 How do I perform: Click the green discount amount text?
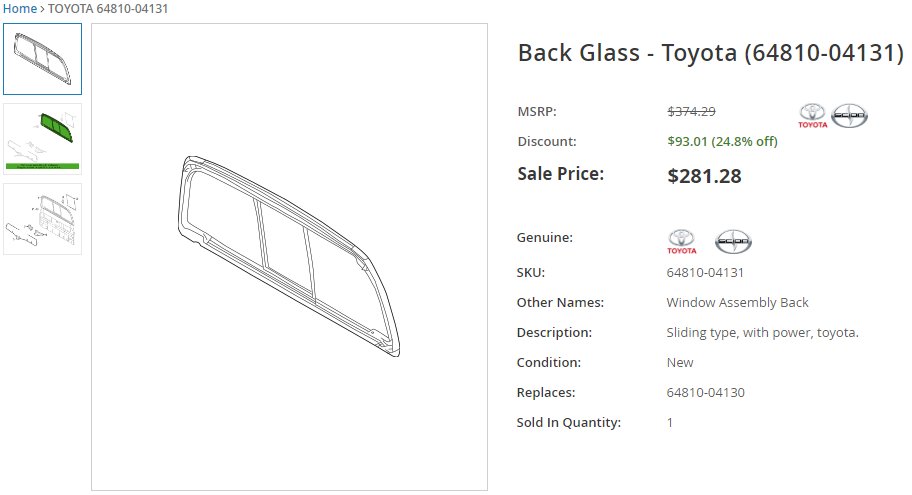(x=722, y=141)
